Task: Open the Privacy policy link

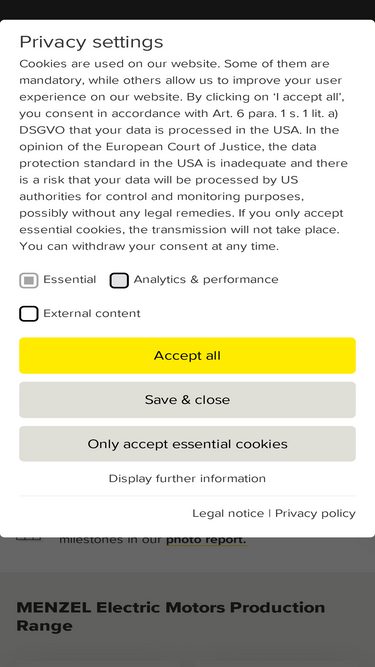Action: [x=315, y=513]
